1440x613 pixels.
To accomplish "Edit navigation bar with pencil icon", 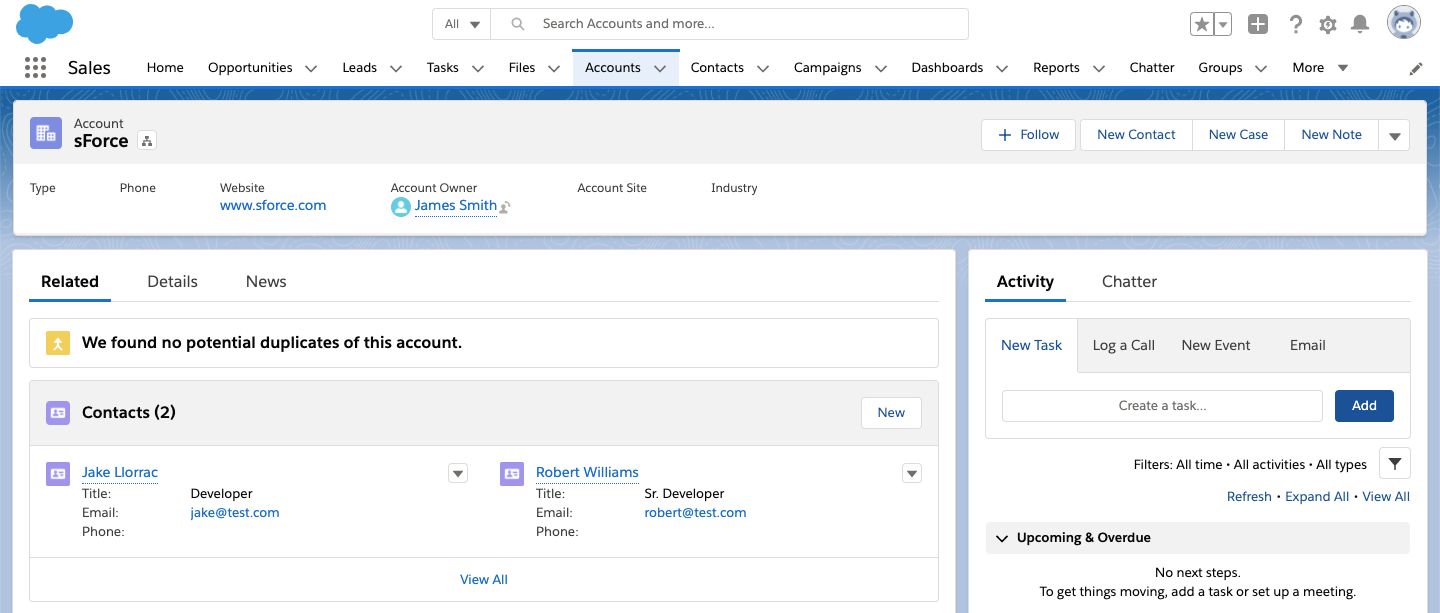I will pos(1416,68).
